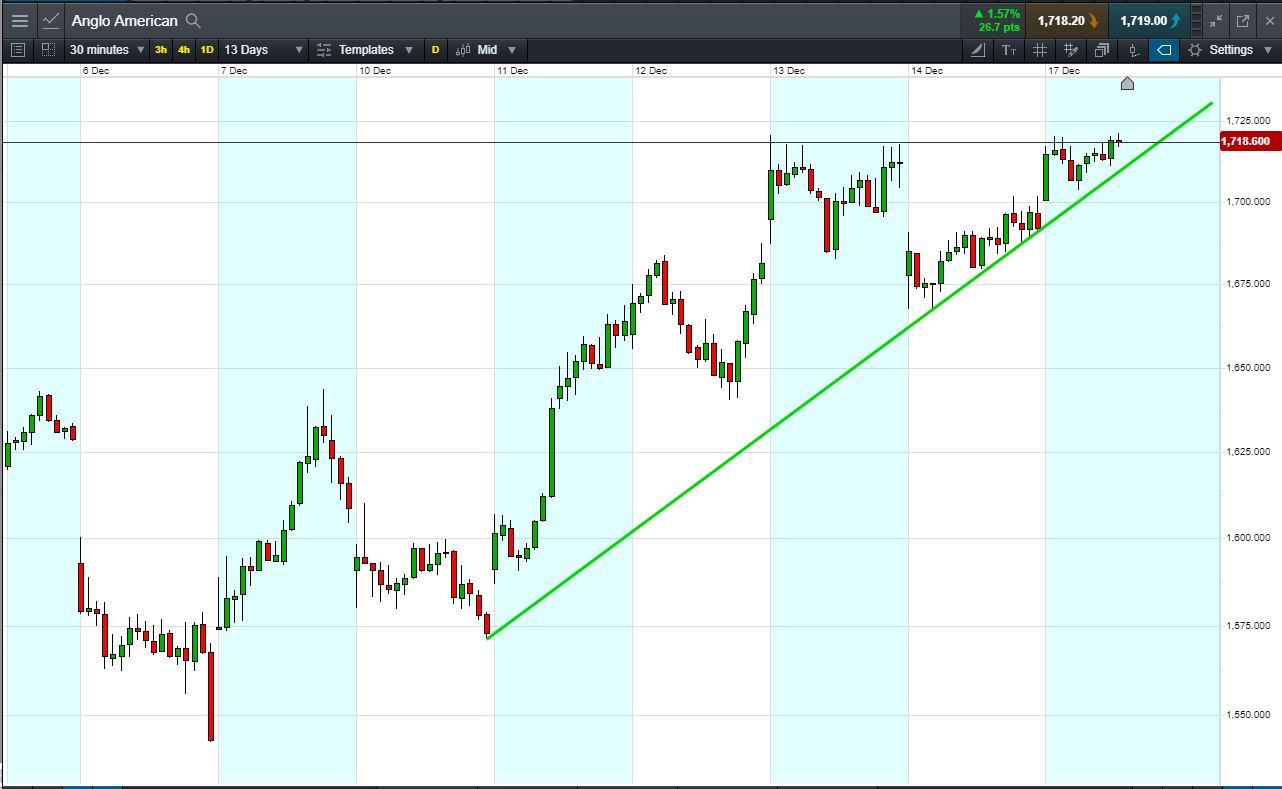
Task: Open the drawing tools icon
Action: pyautogui.click(x=977, y=50)
